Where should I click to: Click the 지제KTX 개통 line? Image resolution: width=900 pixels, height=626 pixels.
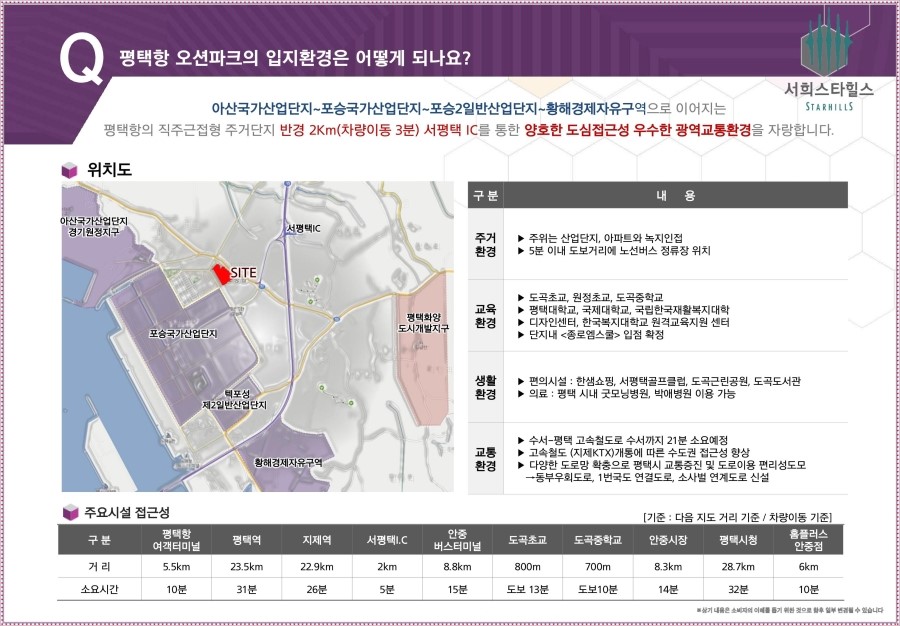click(634, 453)
